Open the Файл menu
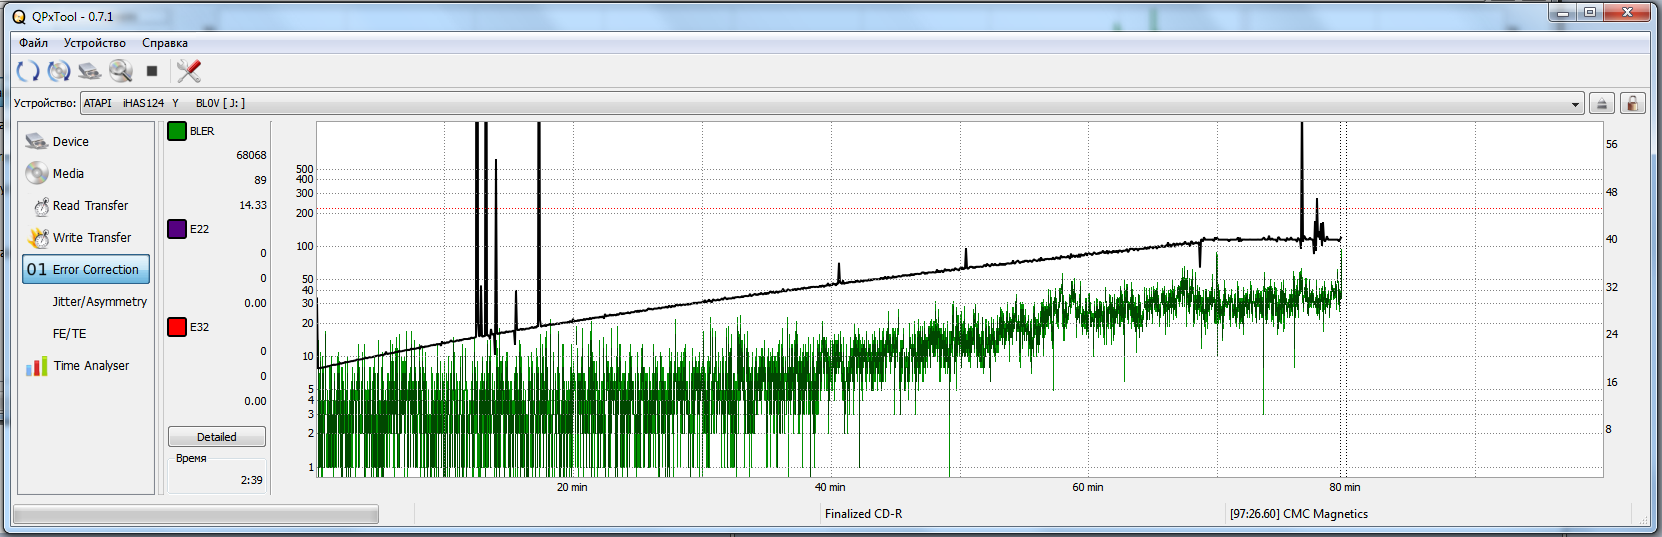1662x537 pixels. tap(33, 43)
